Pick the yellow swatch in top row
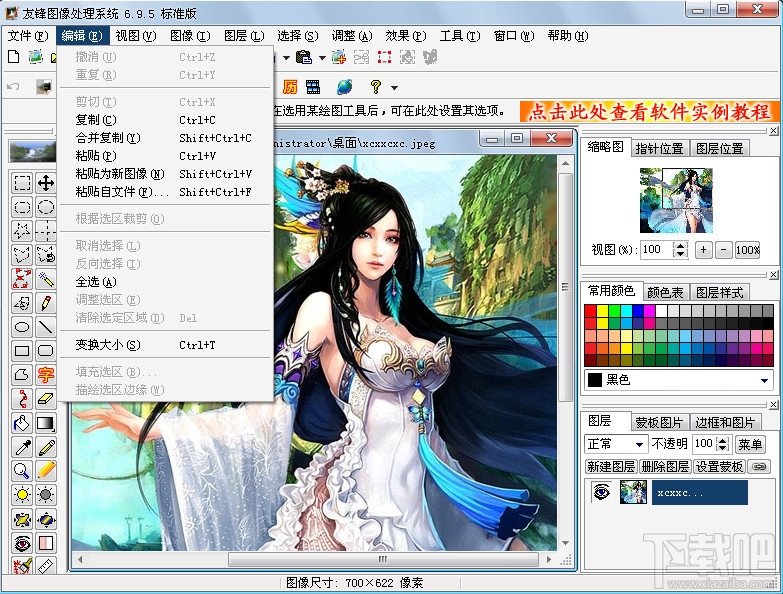This screenshot has width=783, height=594. click(x=603, y=311)
